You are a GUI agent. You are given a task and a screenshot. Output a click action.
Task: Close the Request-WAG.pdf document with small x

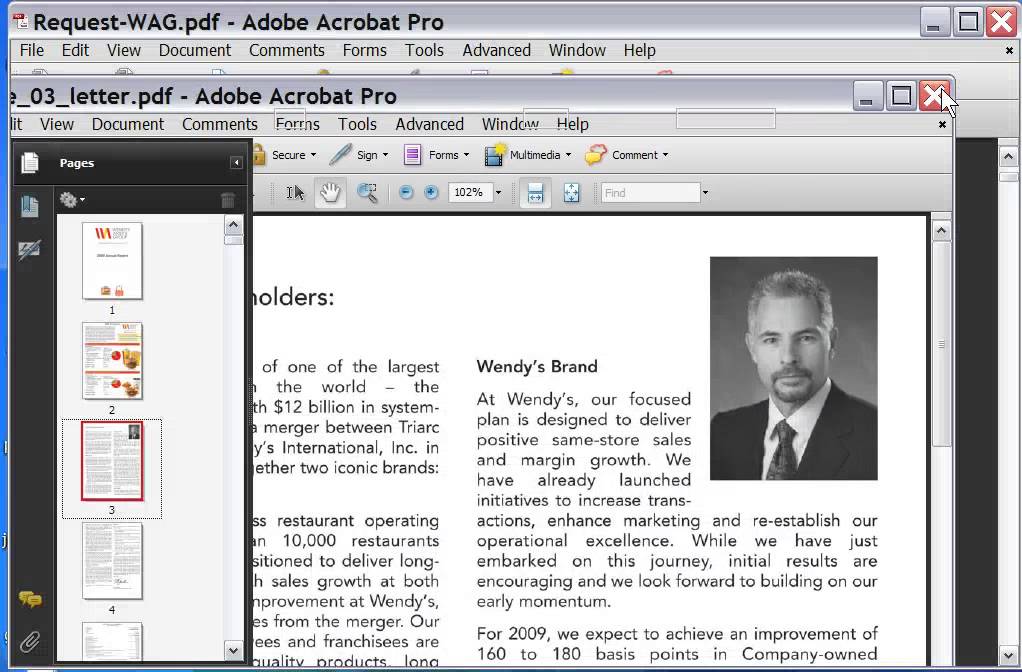[1010, 50]
